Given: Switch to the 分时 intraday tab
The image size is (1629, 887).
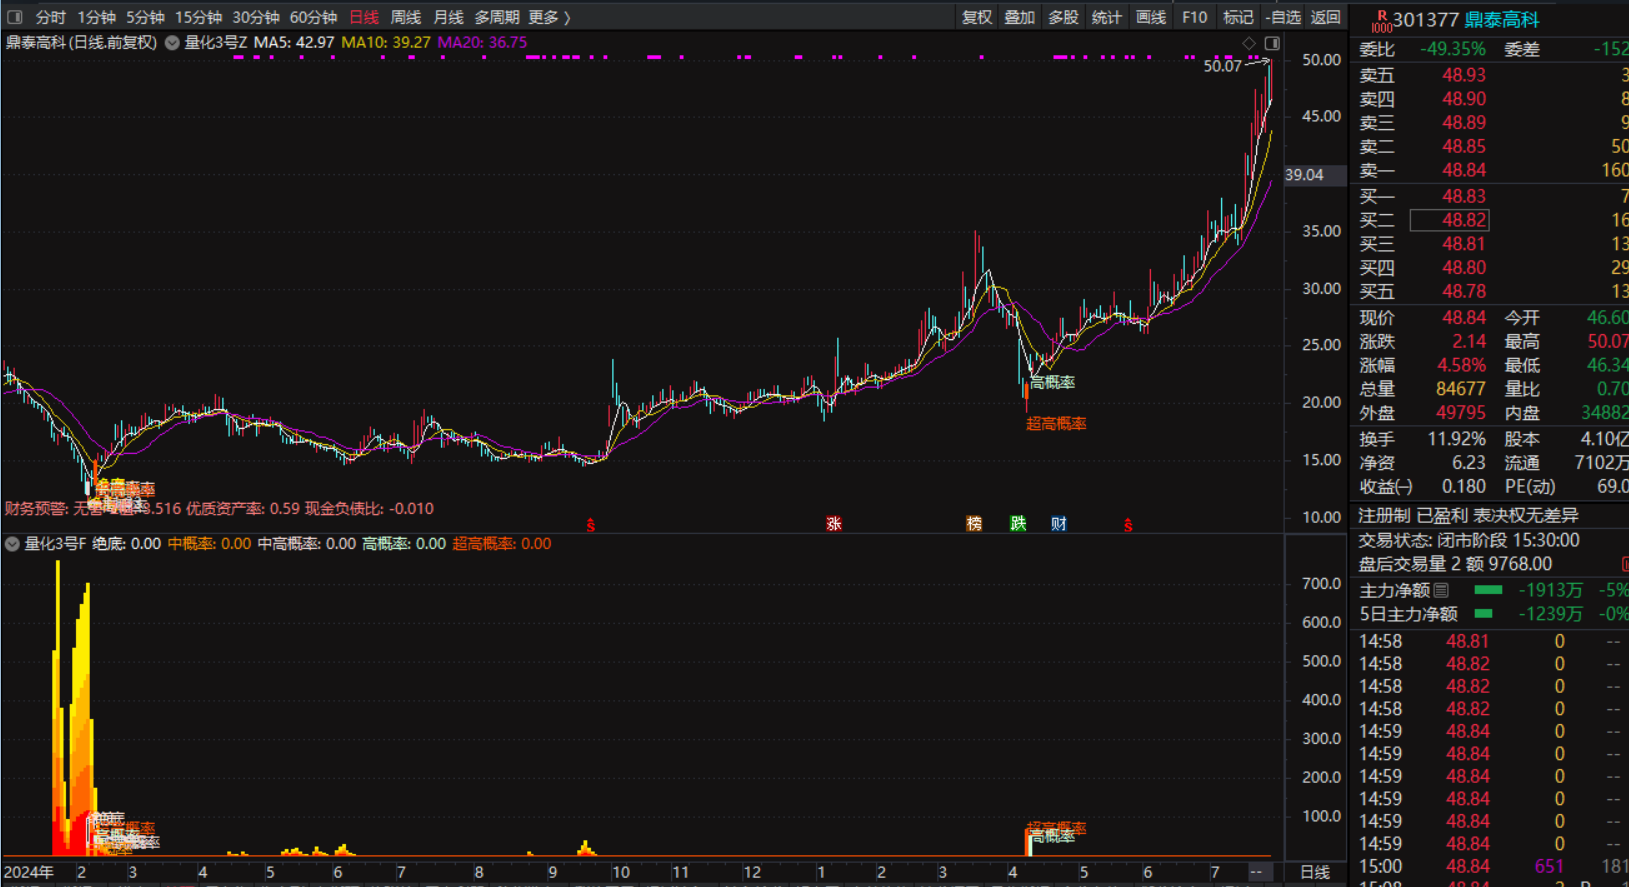Looking at the screenshot, I should point(50,17).
